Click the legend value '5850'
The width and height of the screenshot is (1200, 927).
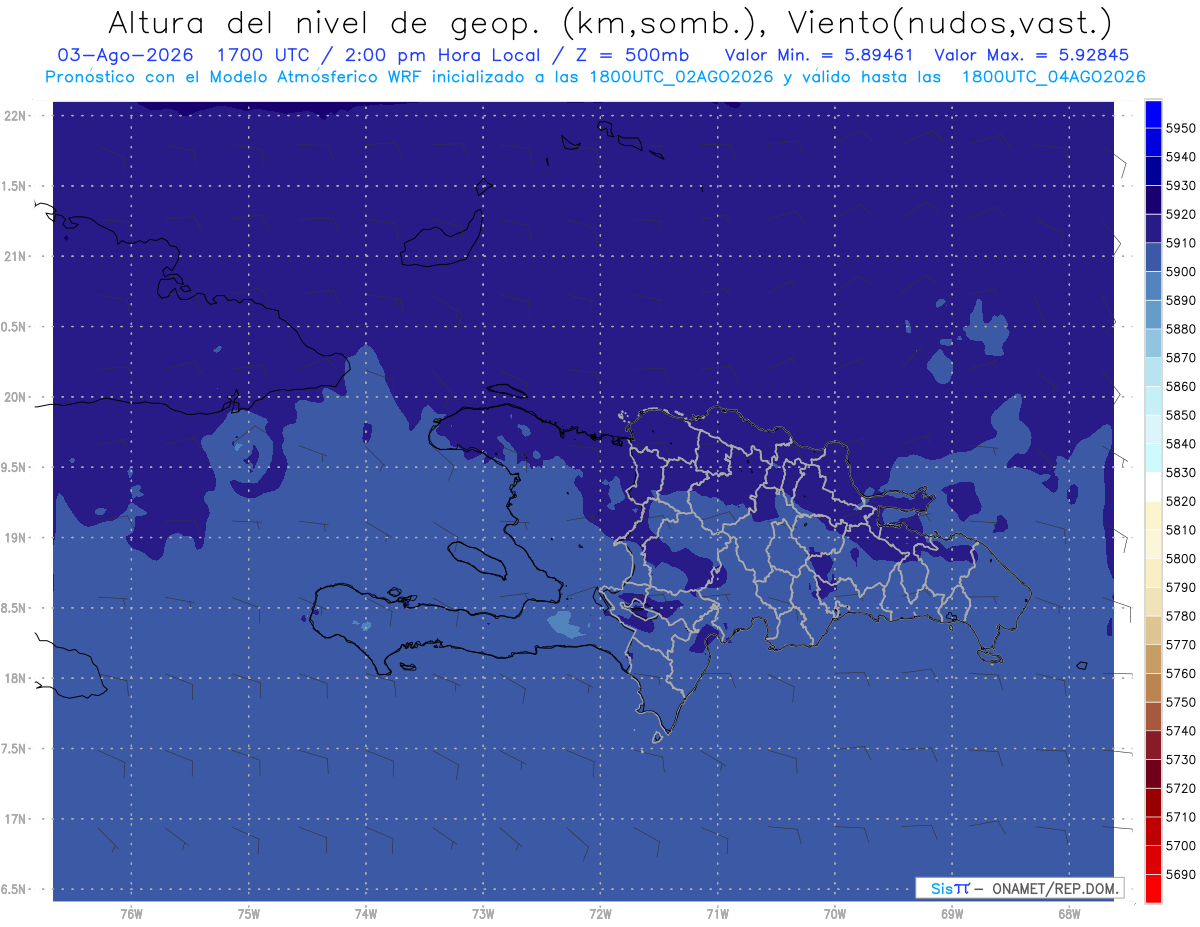click(x=1181, y=416)
